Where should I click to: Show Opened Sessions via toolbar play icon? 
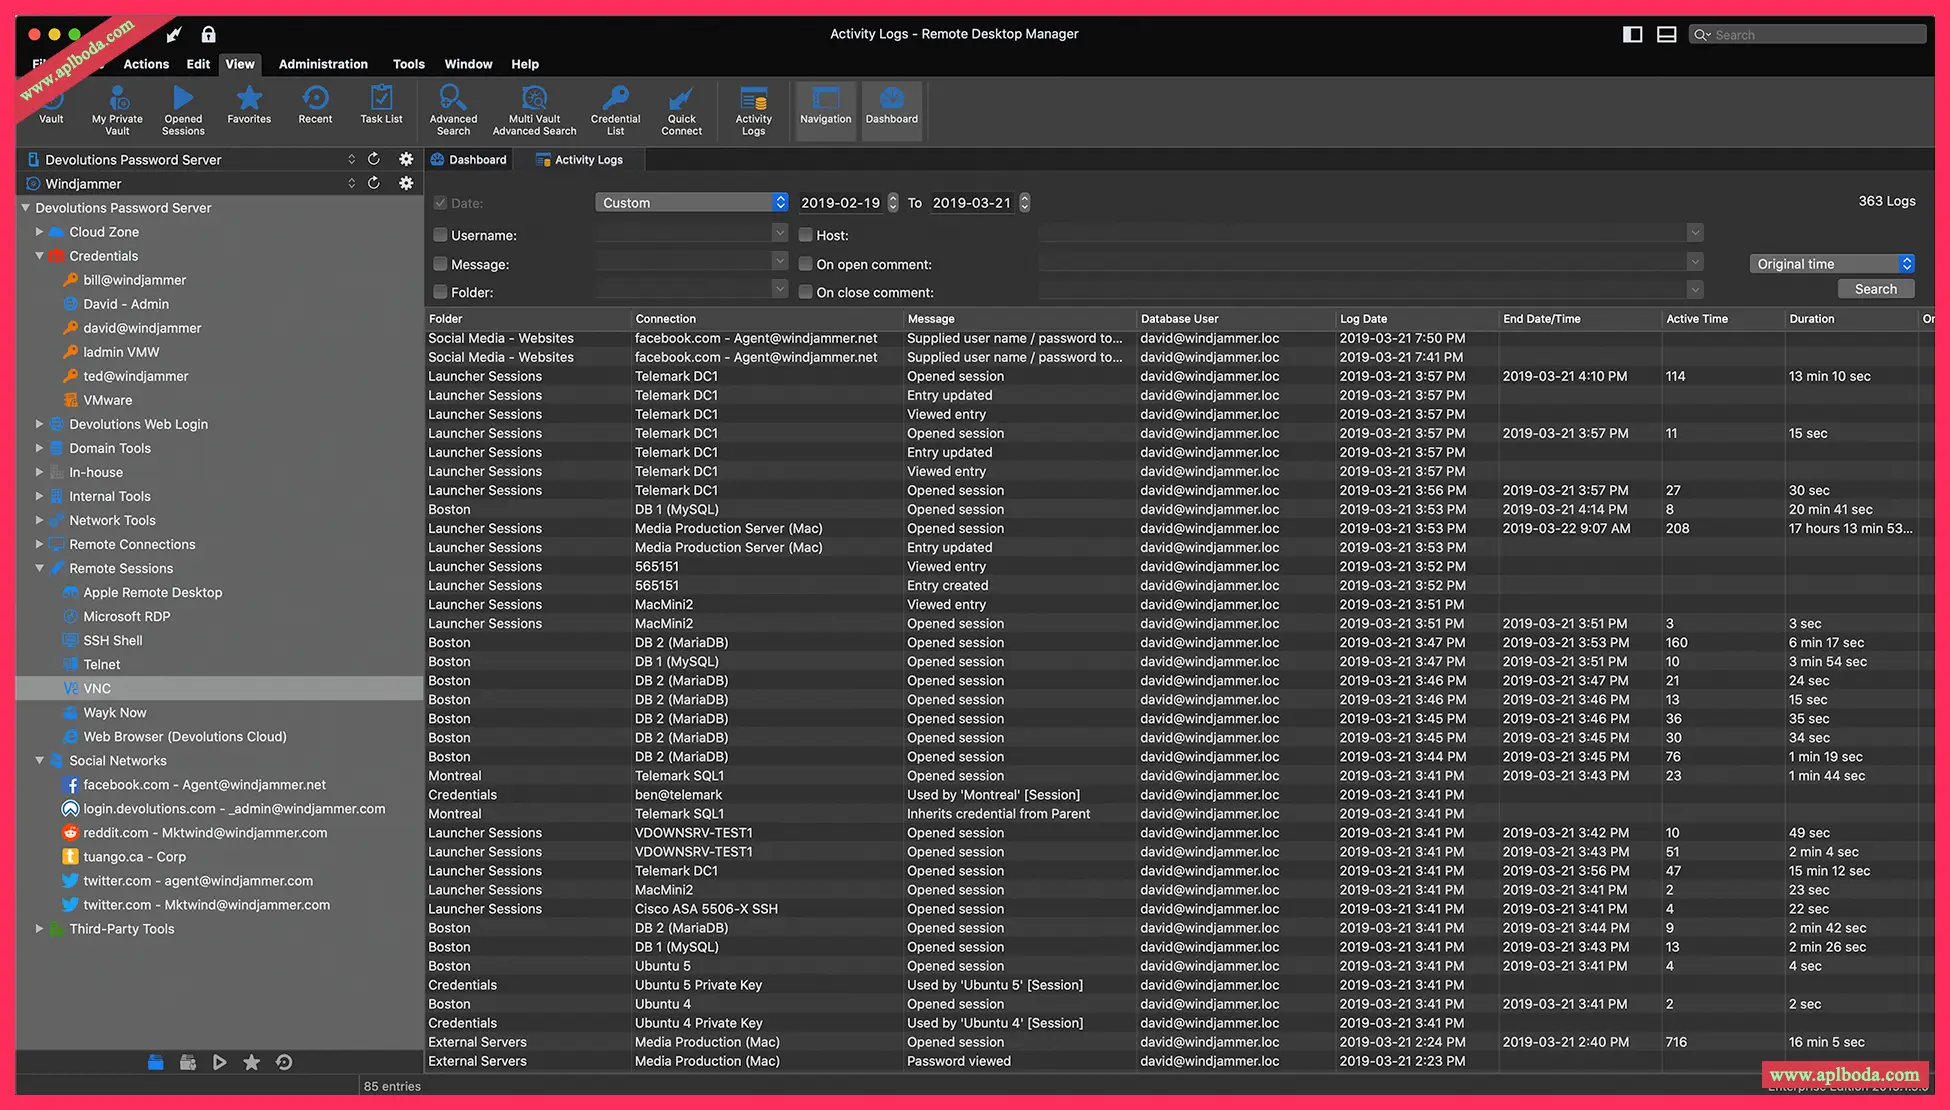183,110
